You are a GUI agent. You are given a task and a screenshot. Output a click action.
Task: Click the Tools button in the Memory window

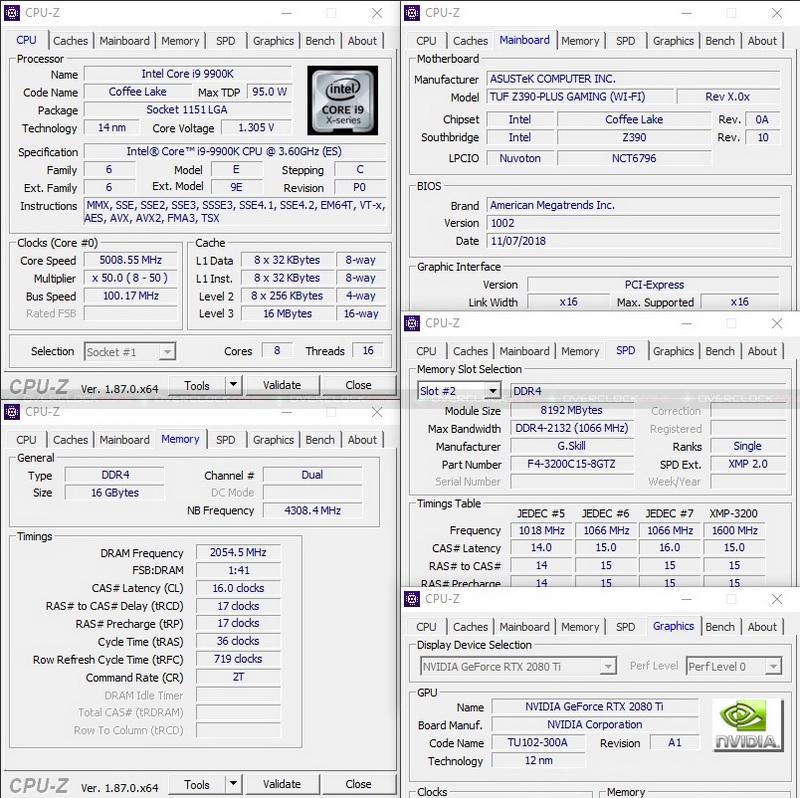pos(197,784)
